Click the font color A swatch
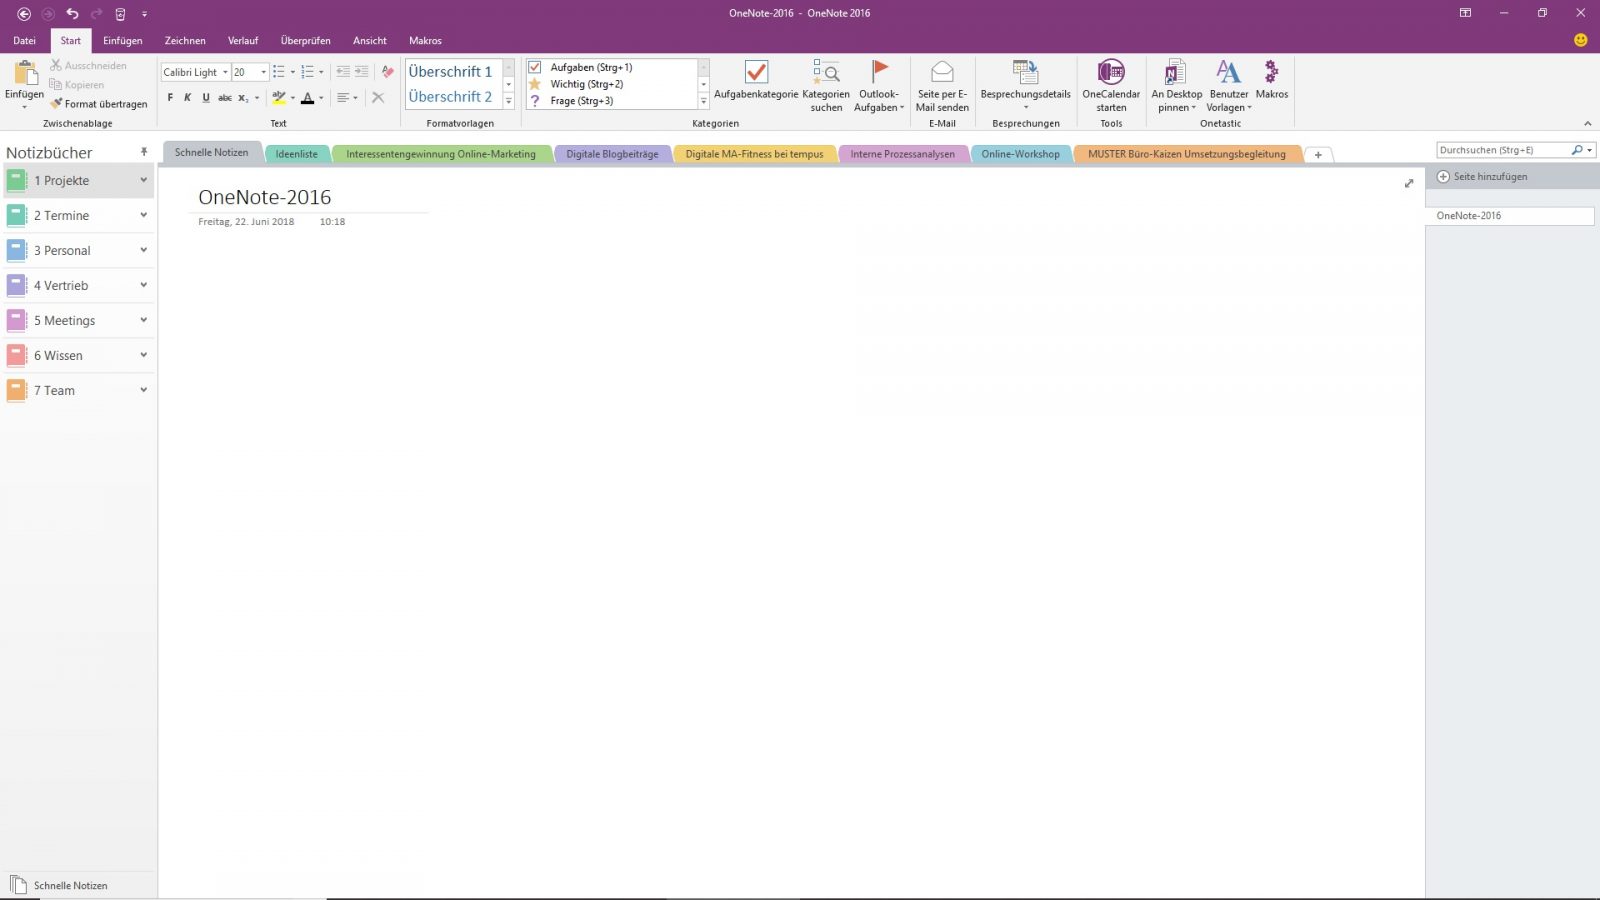The image size is (1600, 900). (307, 98)
